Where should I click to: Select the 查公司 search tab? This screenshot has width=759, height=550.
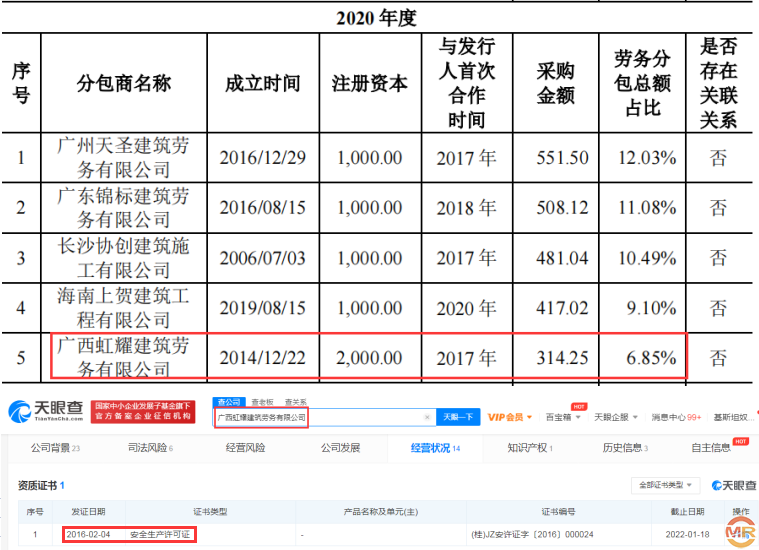click(229, 402)
